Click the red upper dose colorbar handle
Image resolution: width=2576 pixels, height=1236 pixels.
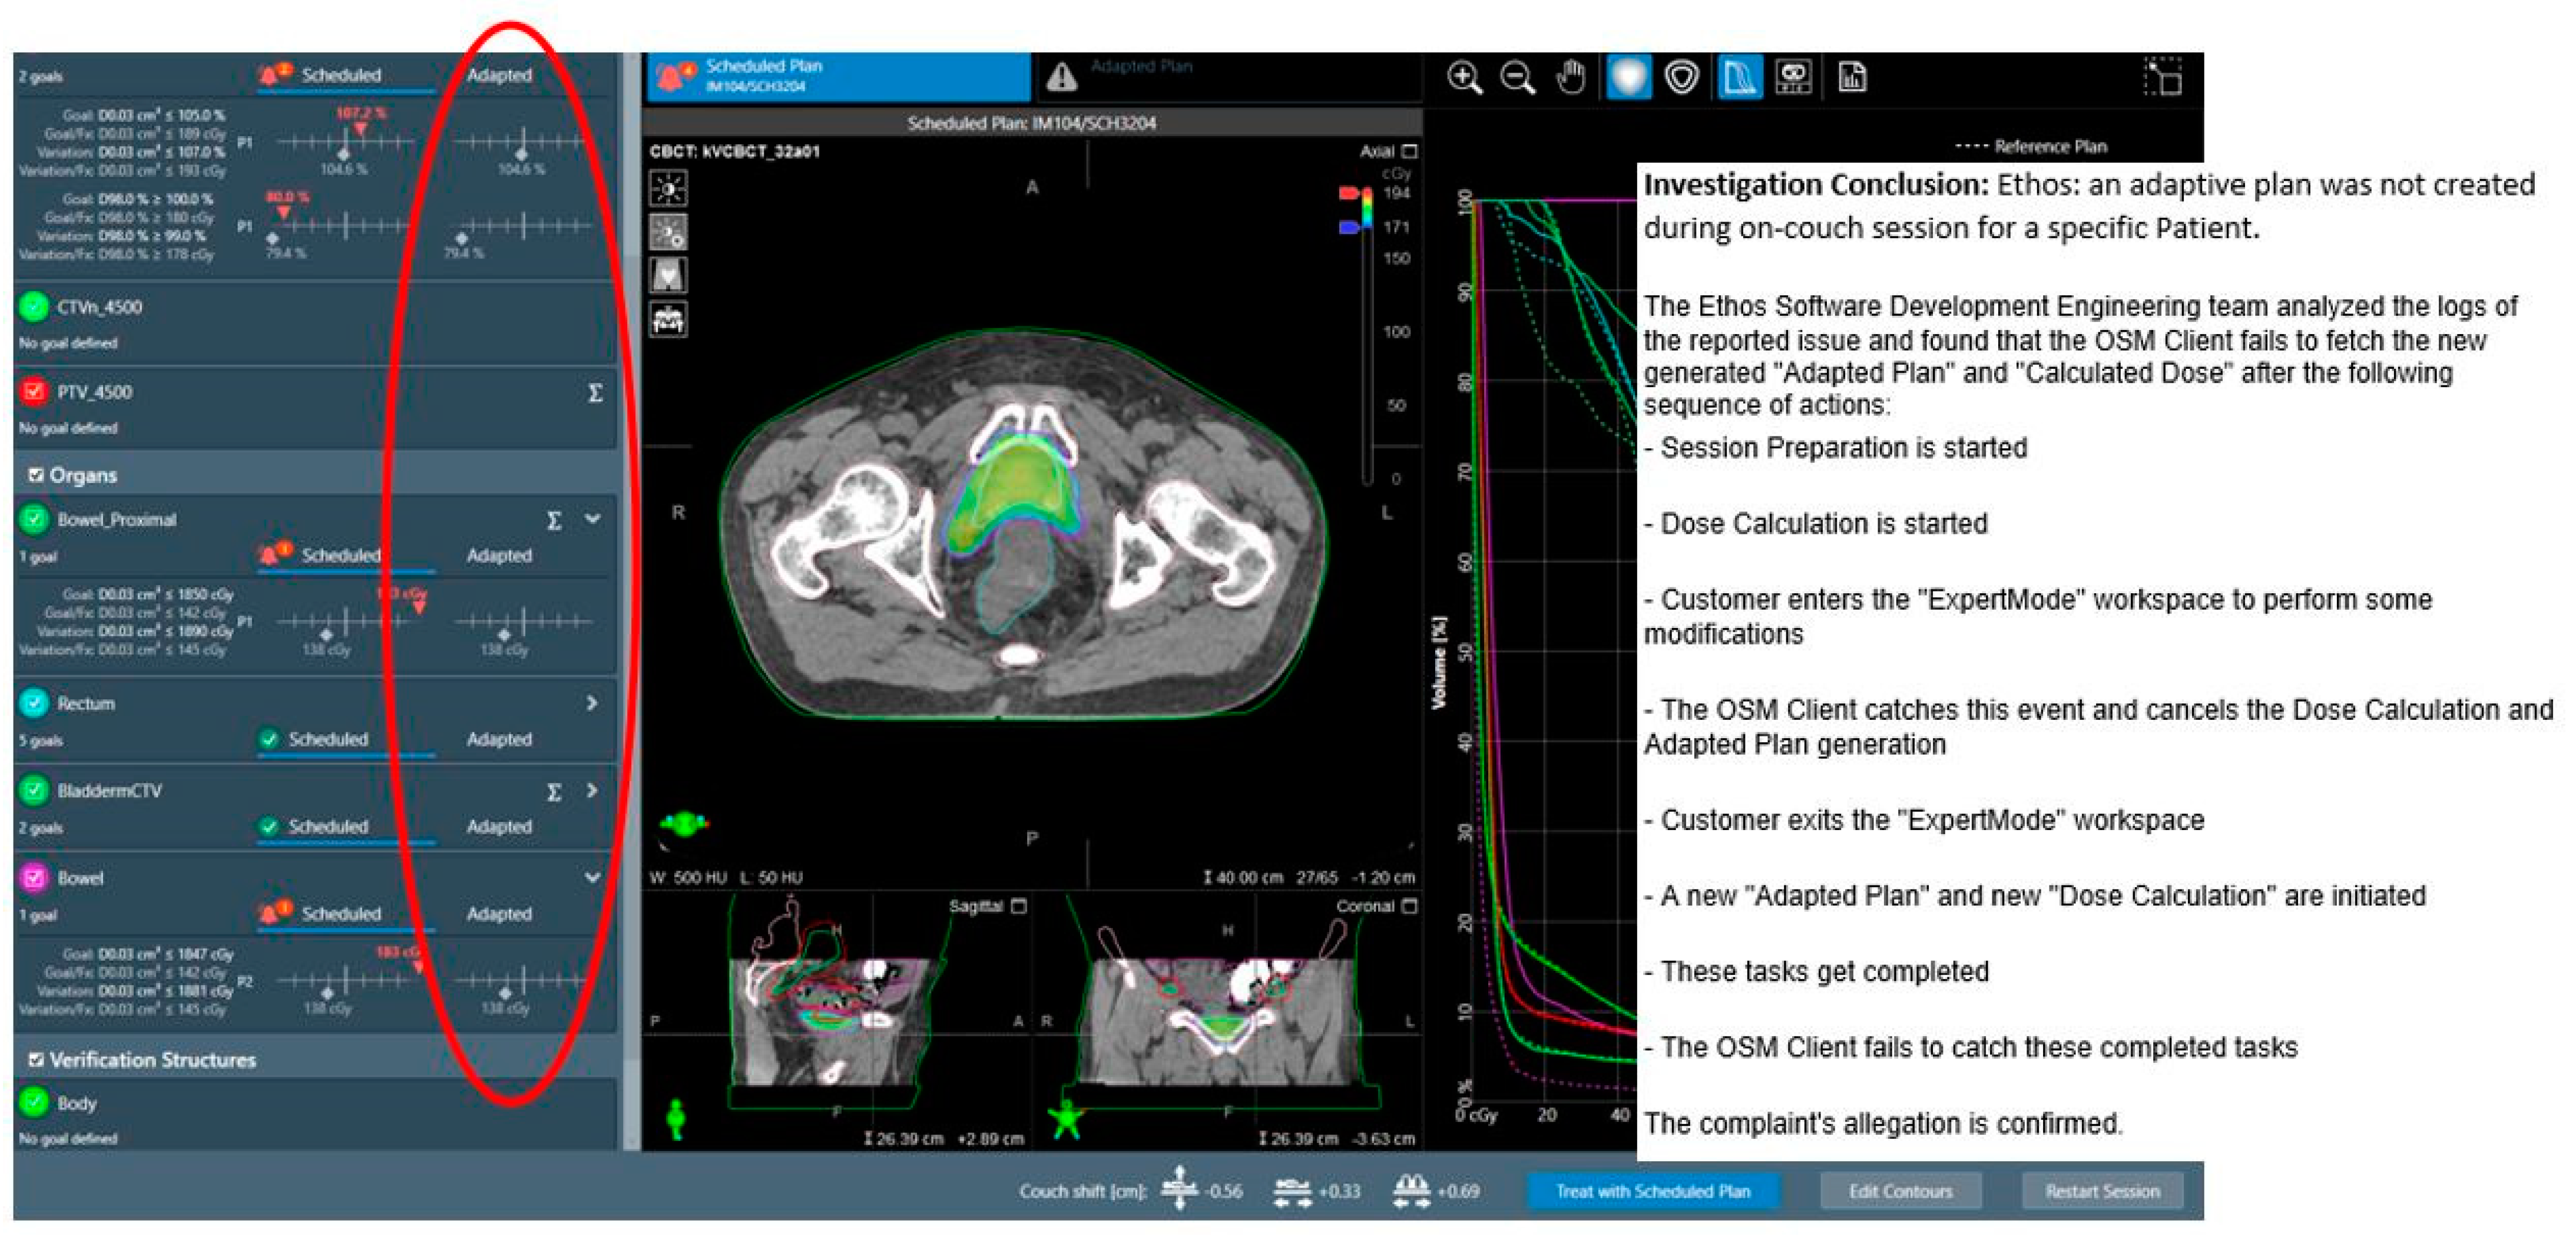coord(1348,193)
